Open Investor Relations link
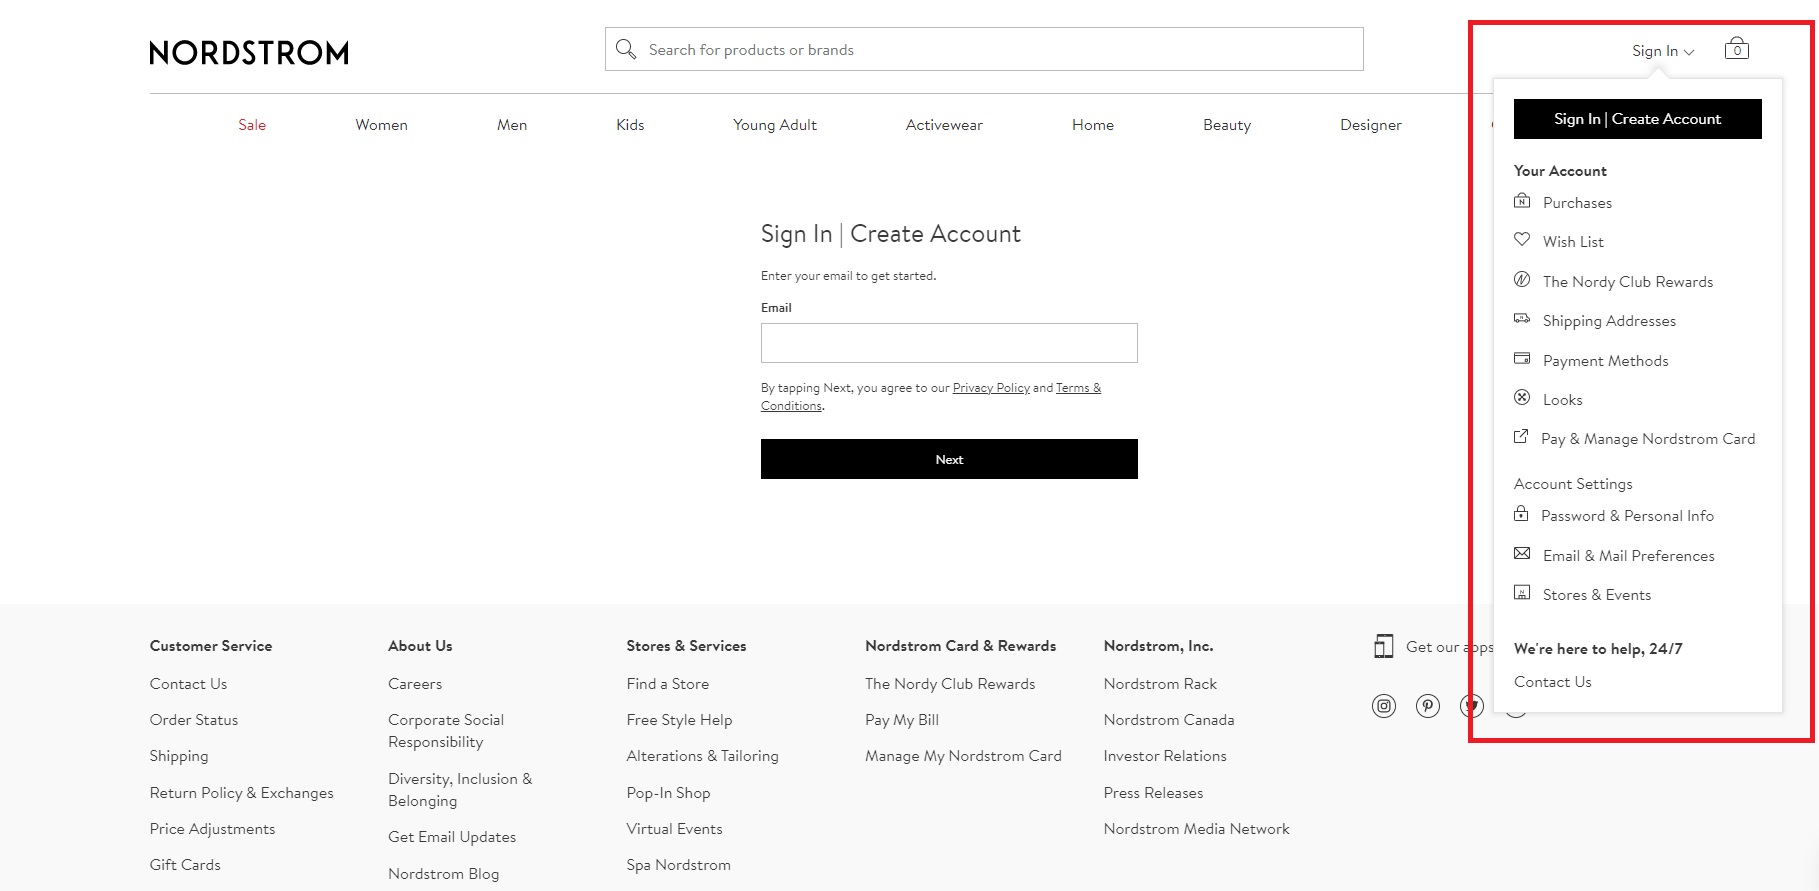The image size is (1819, 891). coord(1165,756)
